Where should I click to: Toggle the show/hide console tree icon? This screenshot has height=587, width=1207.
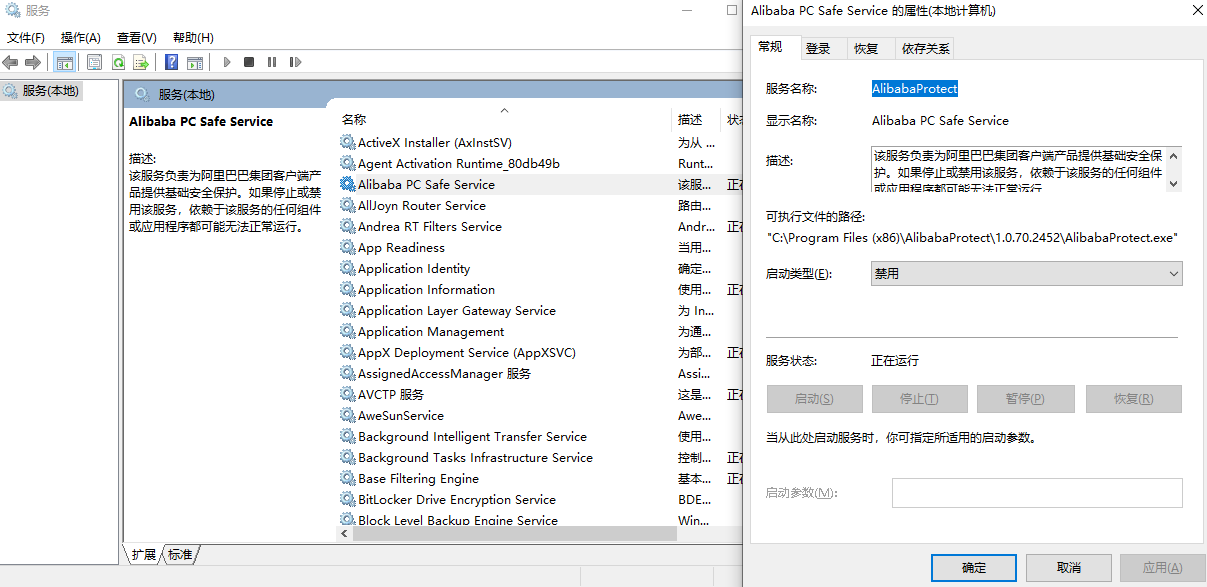(64, 62)
